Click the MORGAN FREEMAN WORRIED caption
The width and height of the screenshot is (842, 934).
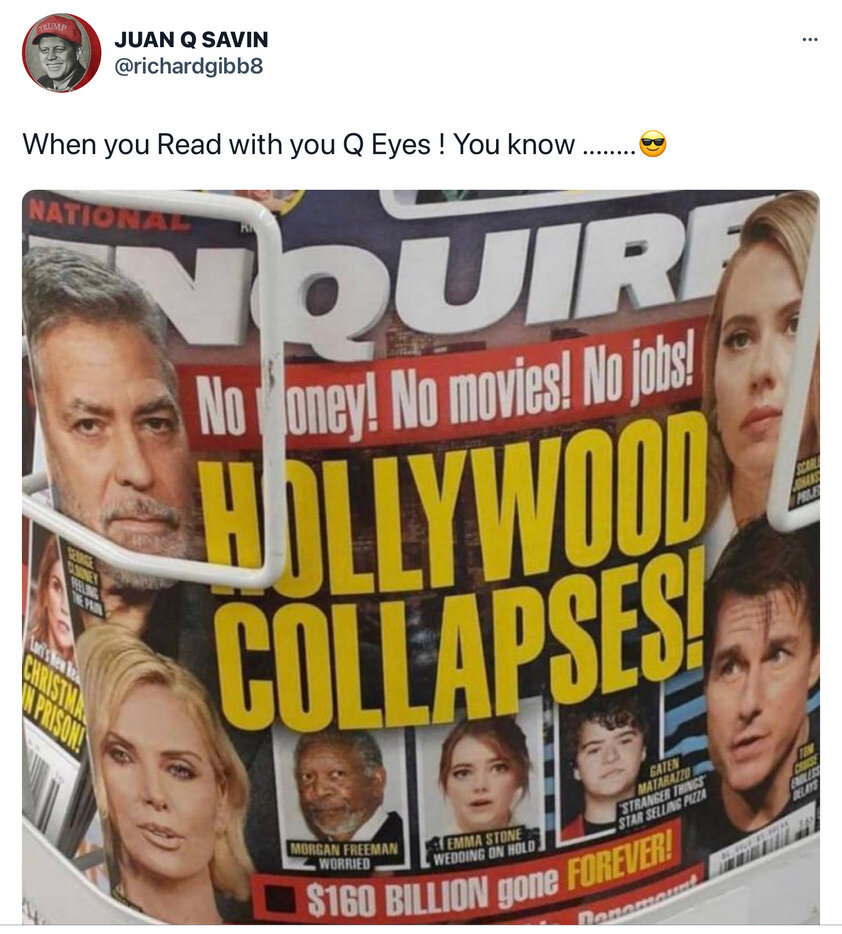pyautogui.click(x=343, y=855)
